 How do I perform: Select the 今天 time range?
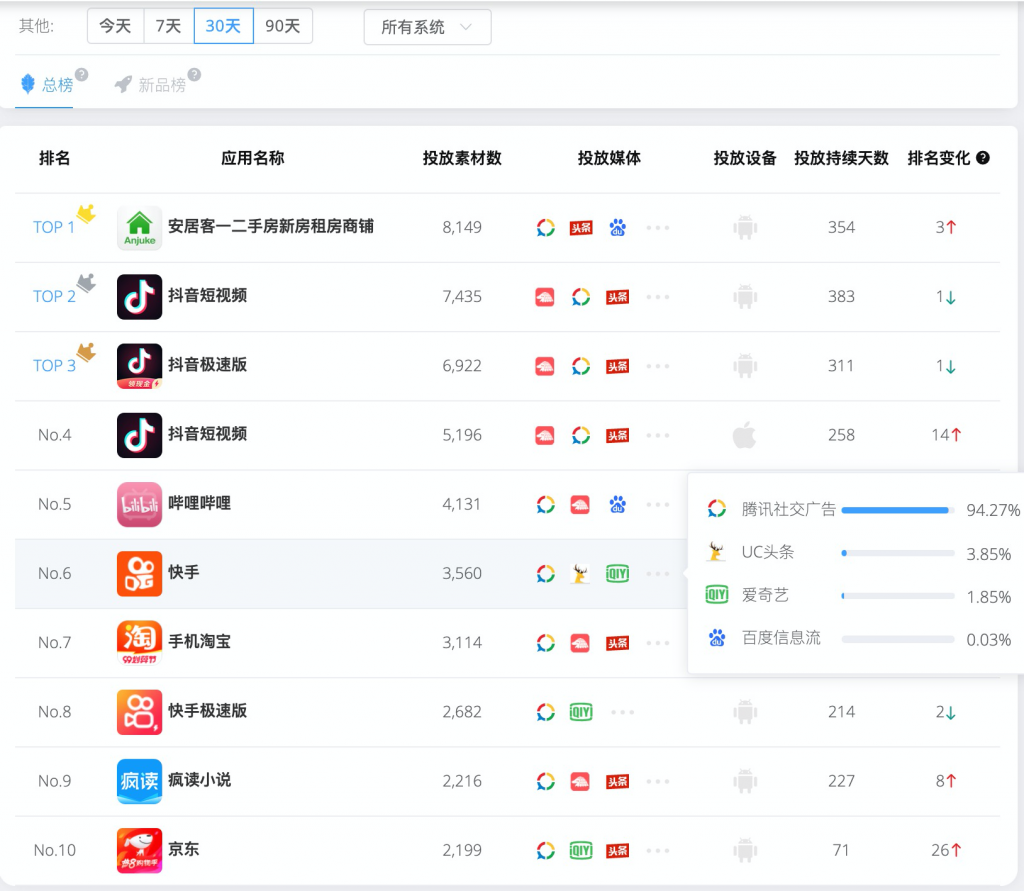(x=115, y=26)
